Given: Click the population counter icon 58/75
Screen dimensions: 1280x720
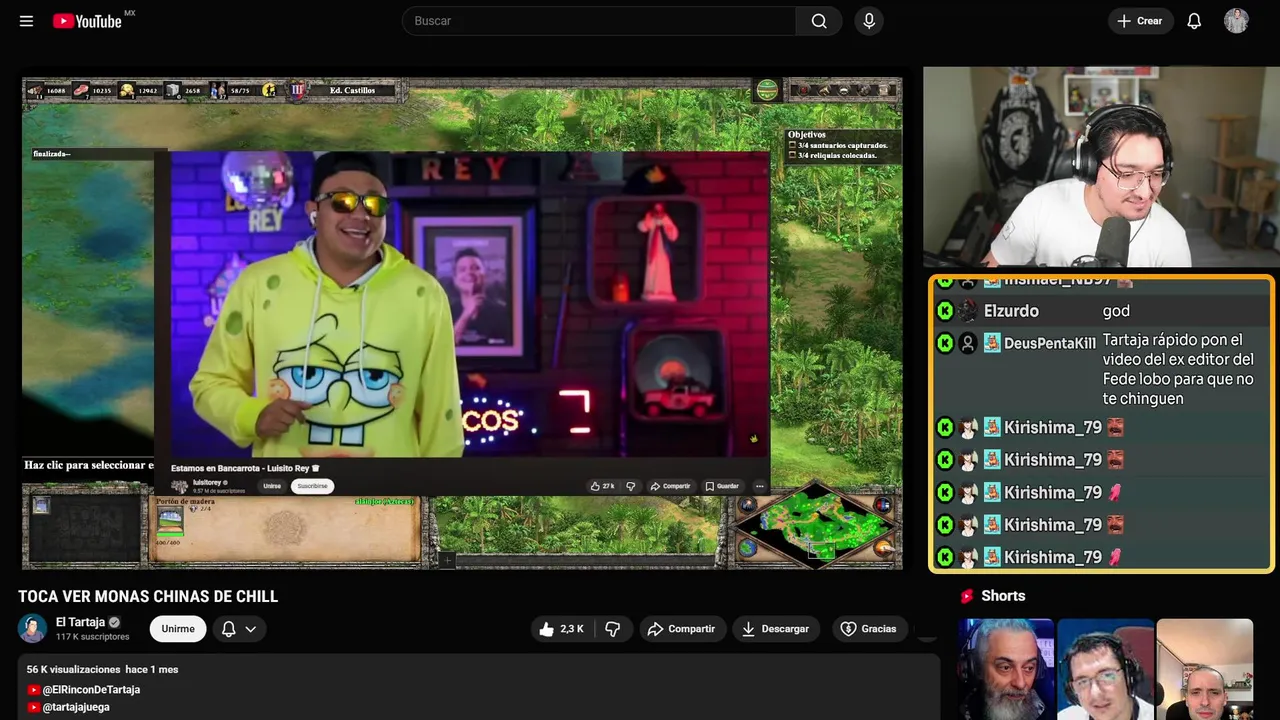Looking at the screenshot, I should coord(218,90).
